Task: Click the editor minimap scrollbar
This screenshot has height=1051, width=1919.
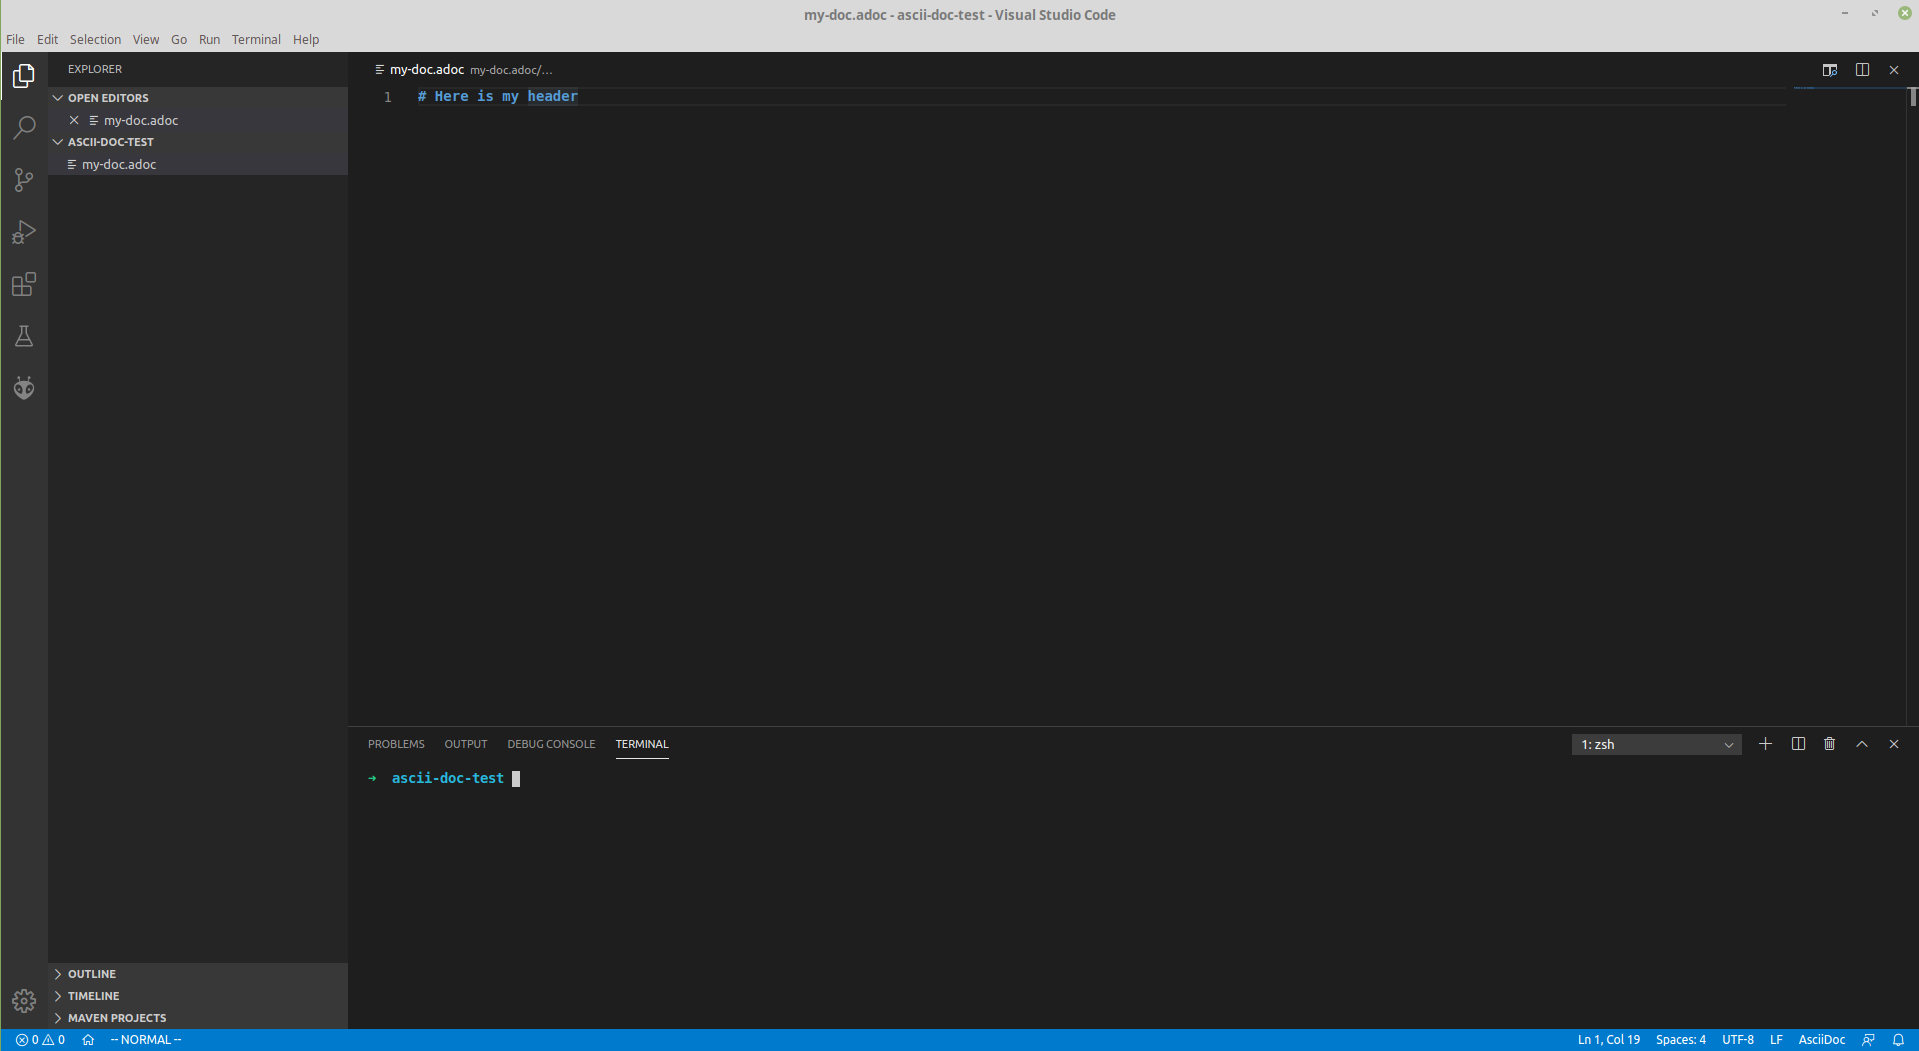Action: 1913,97
